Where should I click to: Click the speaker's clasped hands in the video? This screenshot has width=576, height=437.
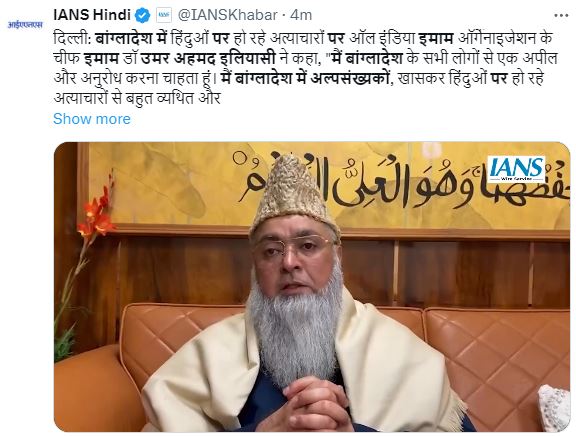click(313, 405)
